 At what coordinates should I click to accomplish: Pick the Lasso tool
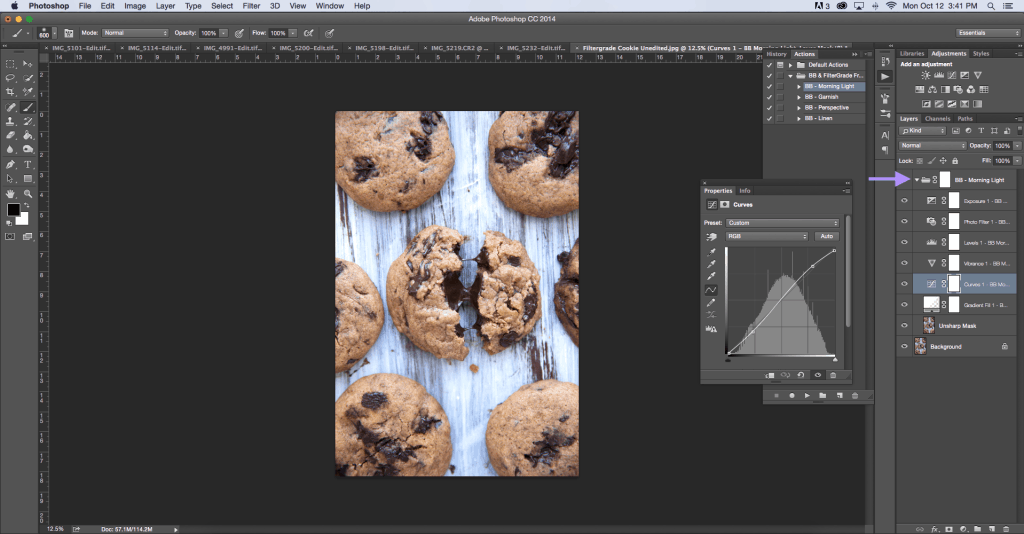(x=11, y=77)
